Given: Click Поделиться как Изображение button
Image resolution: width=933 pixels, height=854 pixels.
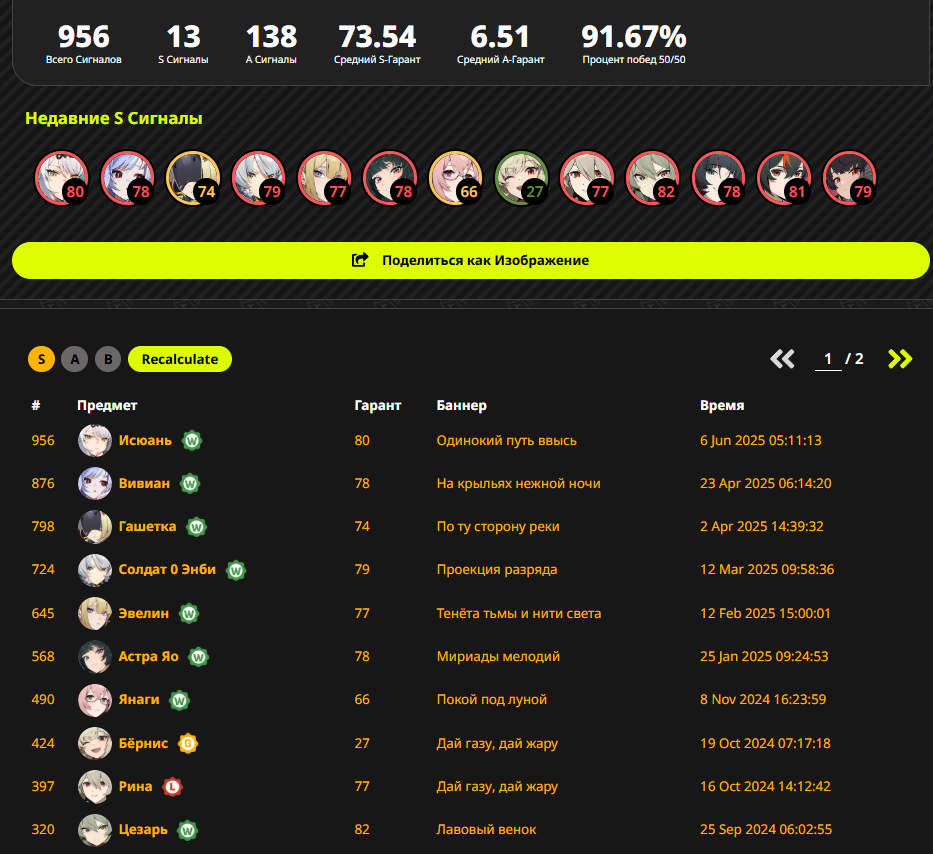Looking at the screenshot, I should pyautogui.click(x=471, y=260).
